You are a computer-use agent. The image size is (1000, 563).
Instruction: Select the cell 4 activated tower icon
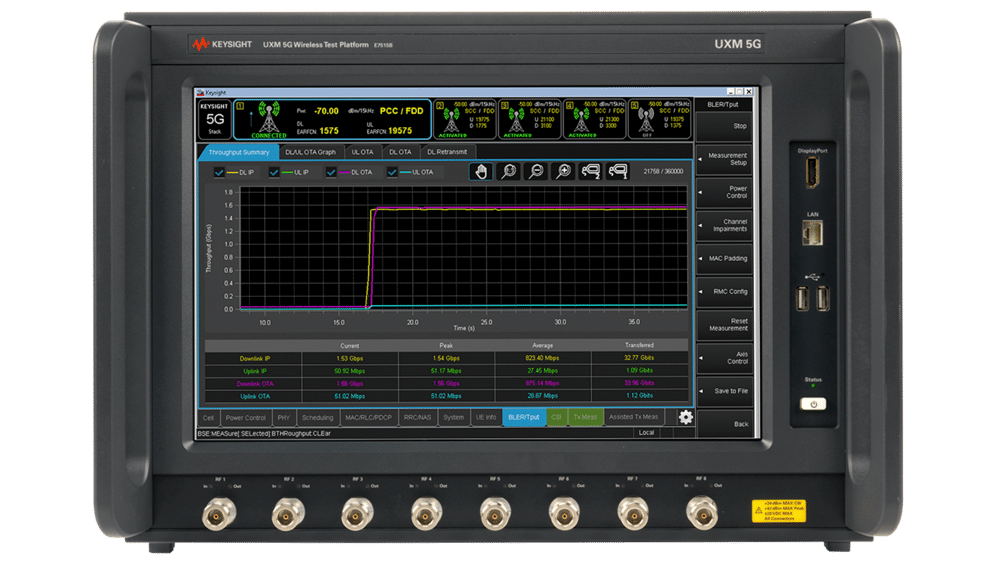pos(582,118)
